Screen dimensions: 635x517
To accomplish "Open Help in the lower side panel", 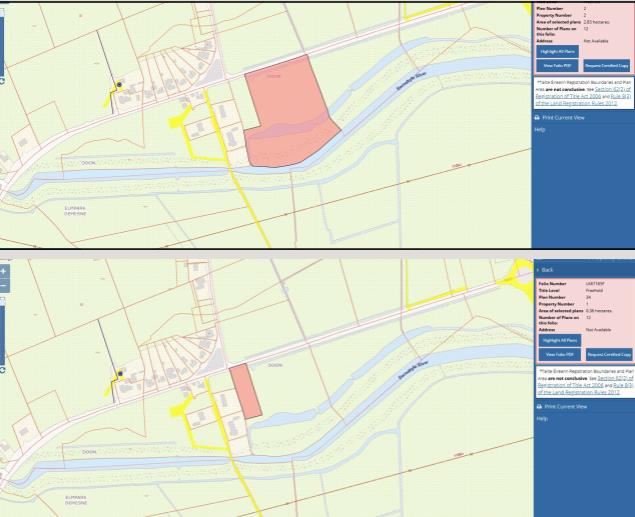I will [541, 418].
